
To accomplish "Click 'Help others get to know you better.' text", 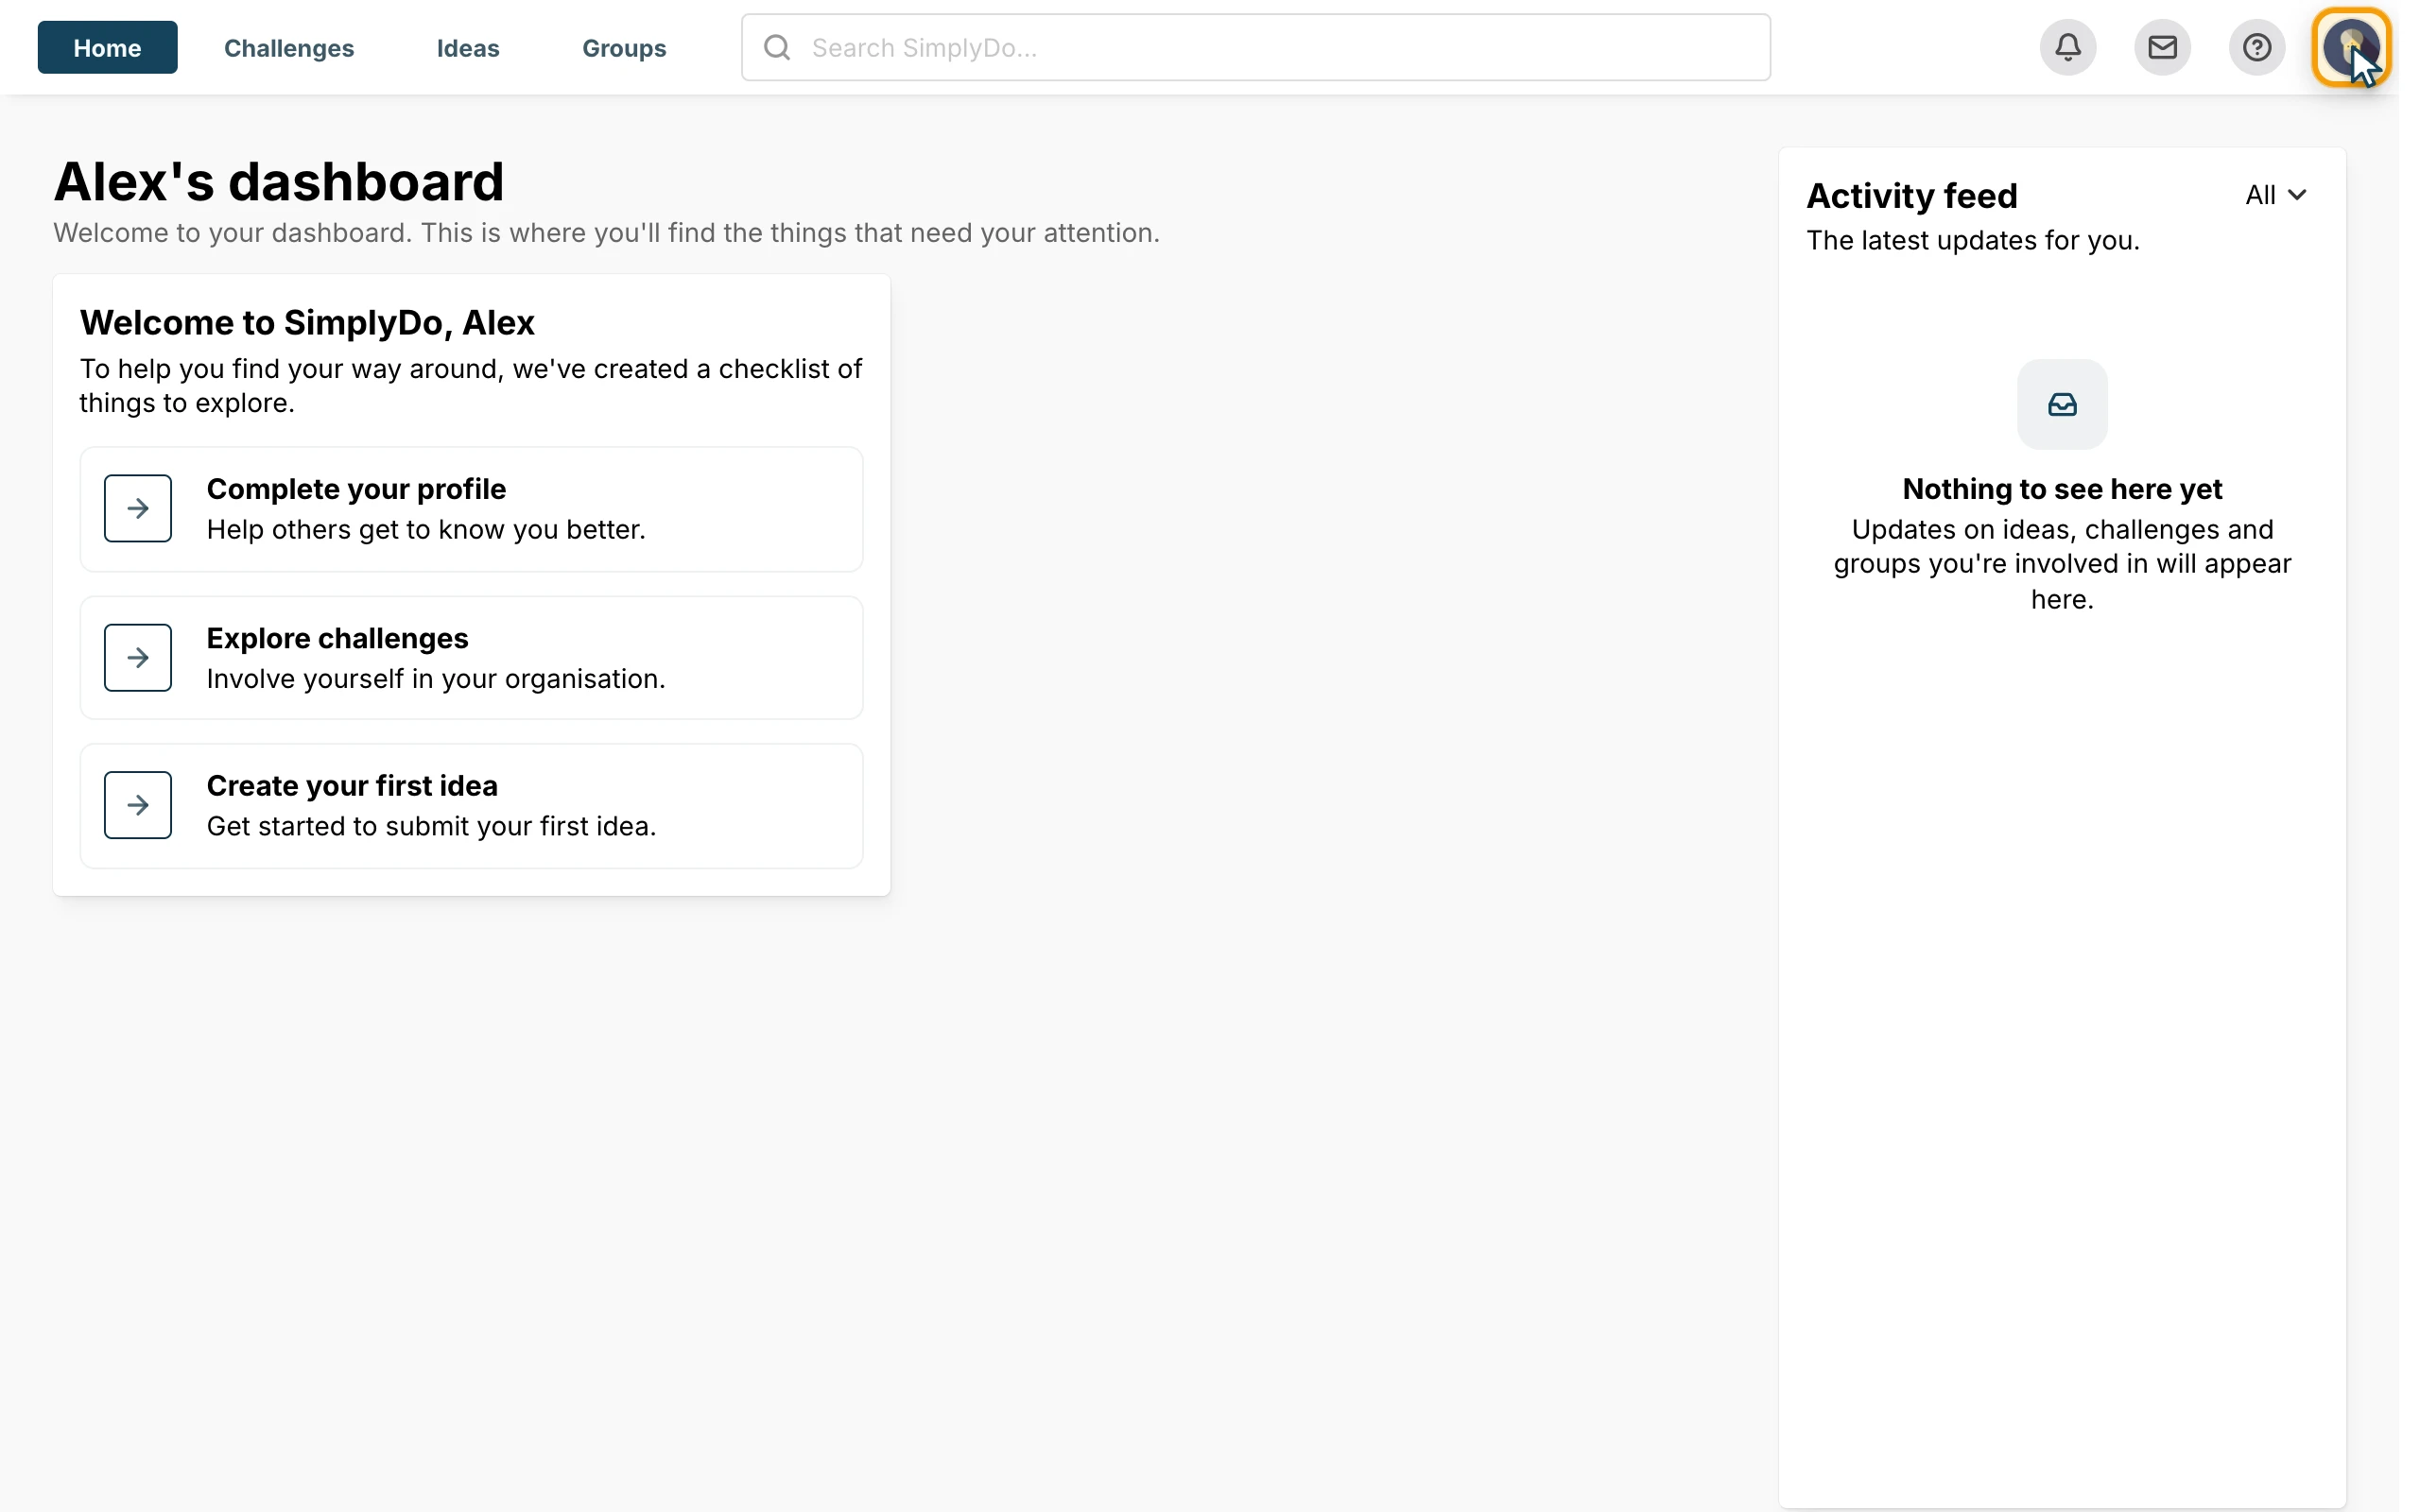I will pyautogui.click(x=426, y=529).
